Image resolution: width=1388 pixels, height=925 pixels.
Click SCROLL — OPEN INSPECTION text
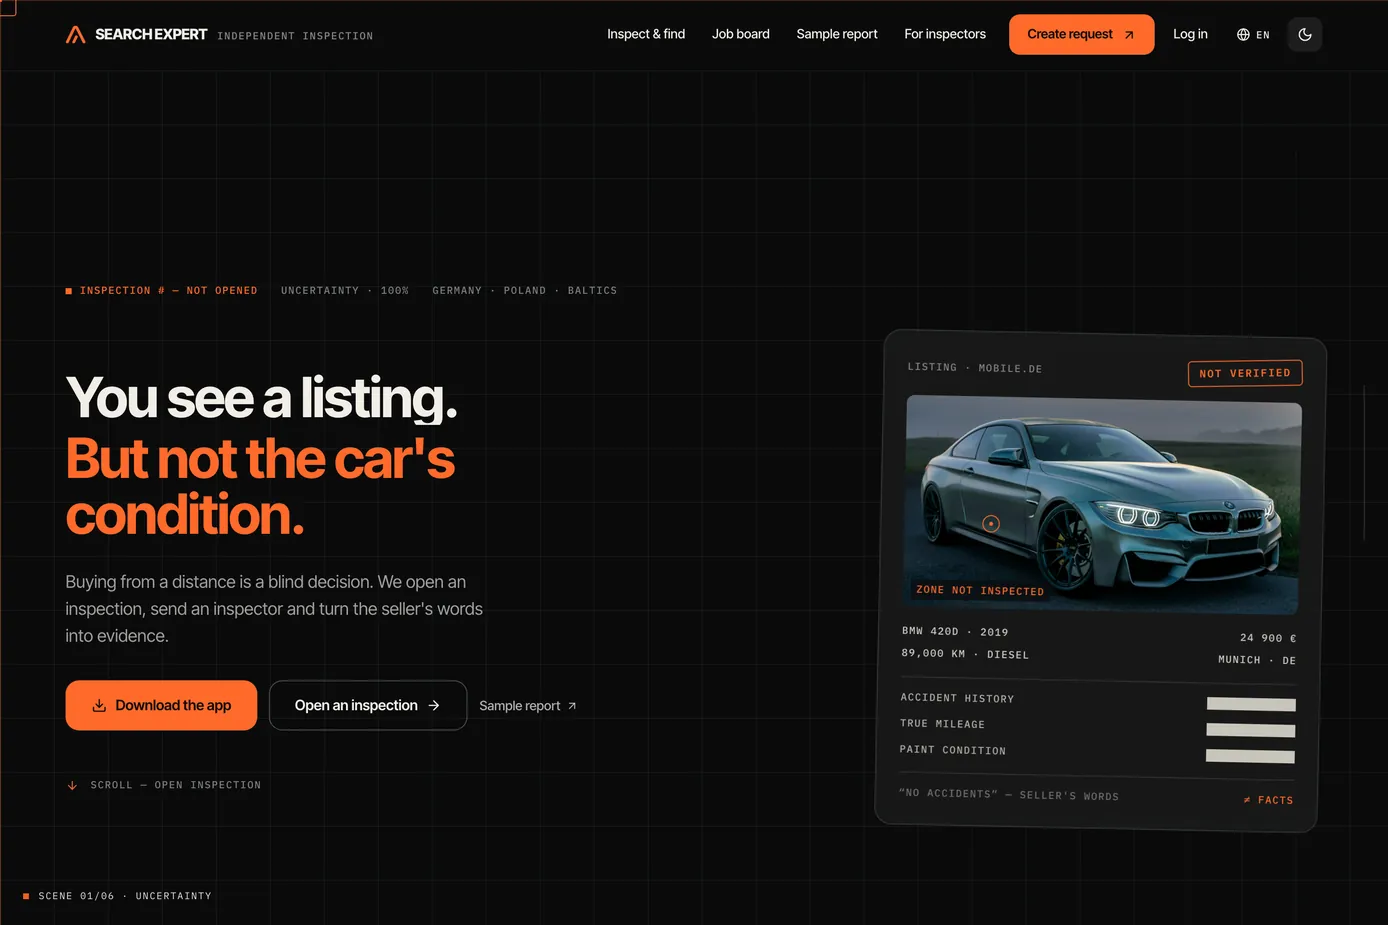176,785
